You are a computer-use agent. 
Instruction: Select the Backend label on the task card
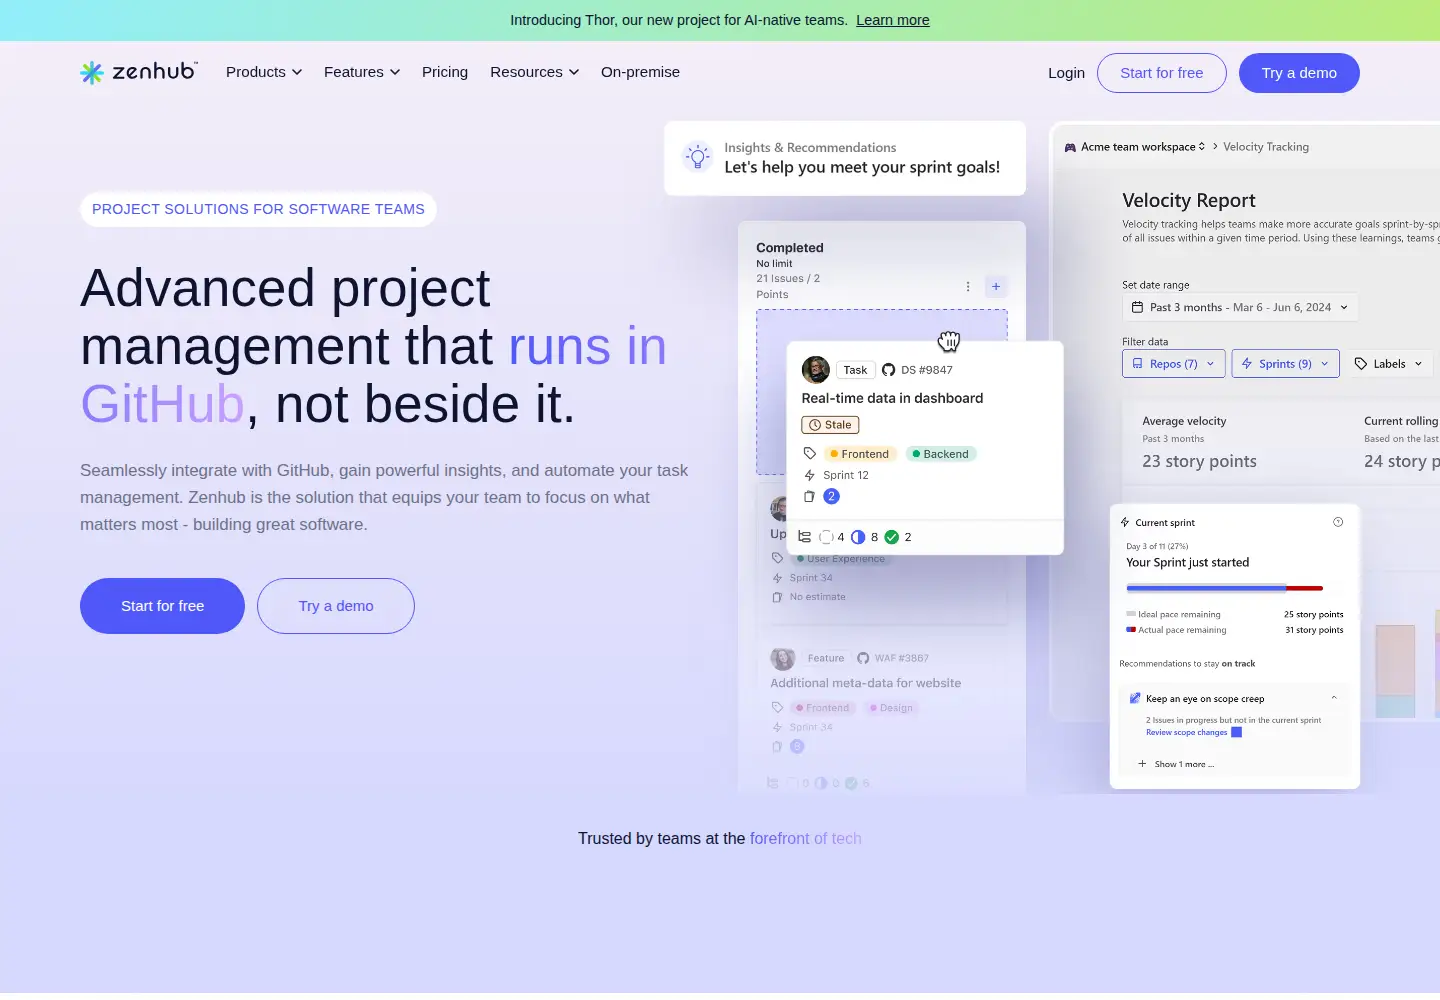(941, 454)
